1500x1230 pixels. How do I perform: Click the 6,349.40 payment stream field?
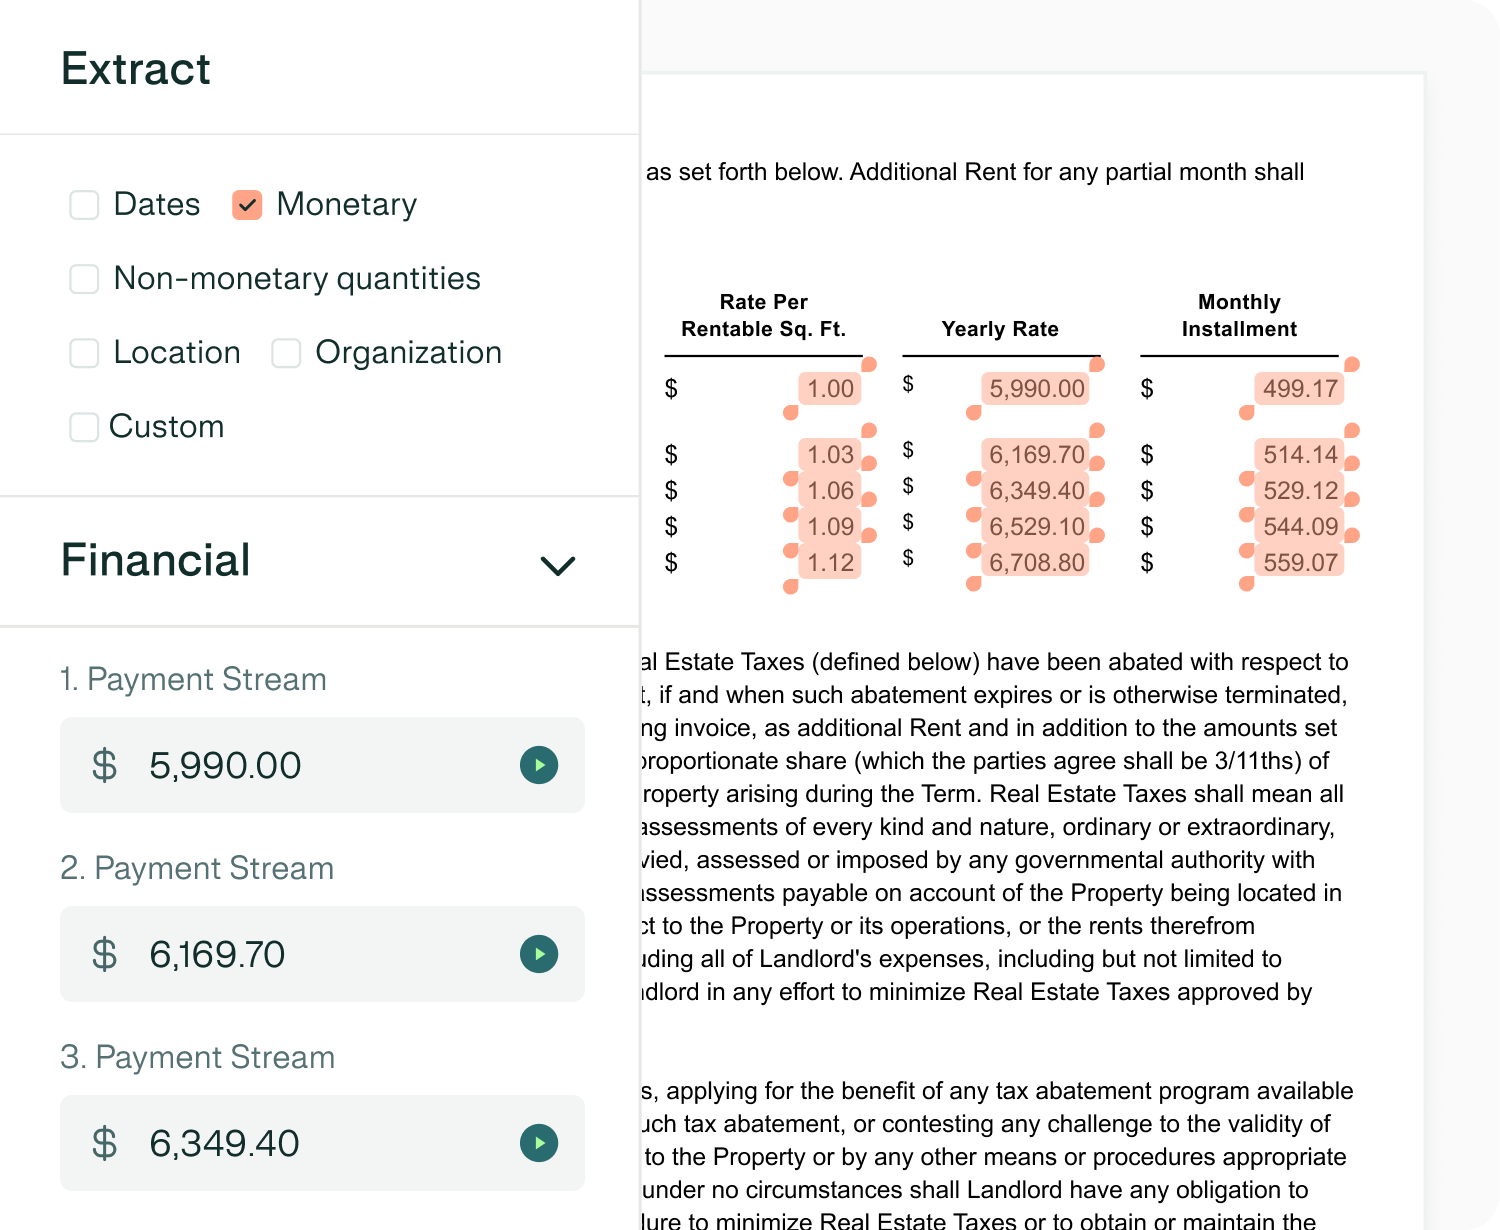pos(322,1143)
